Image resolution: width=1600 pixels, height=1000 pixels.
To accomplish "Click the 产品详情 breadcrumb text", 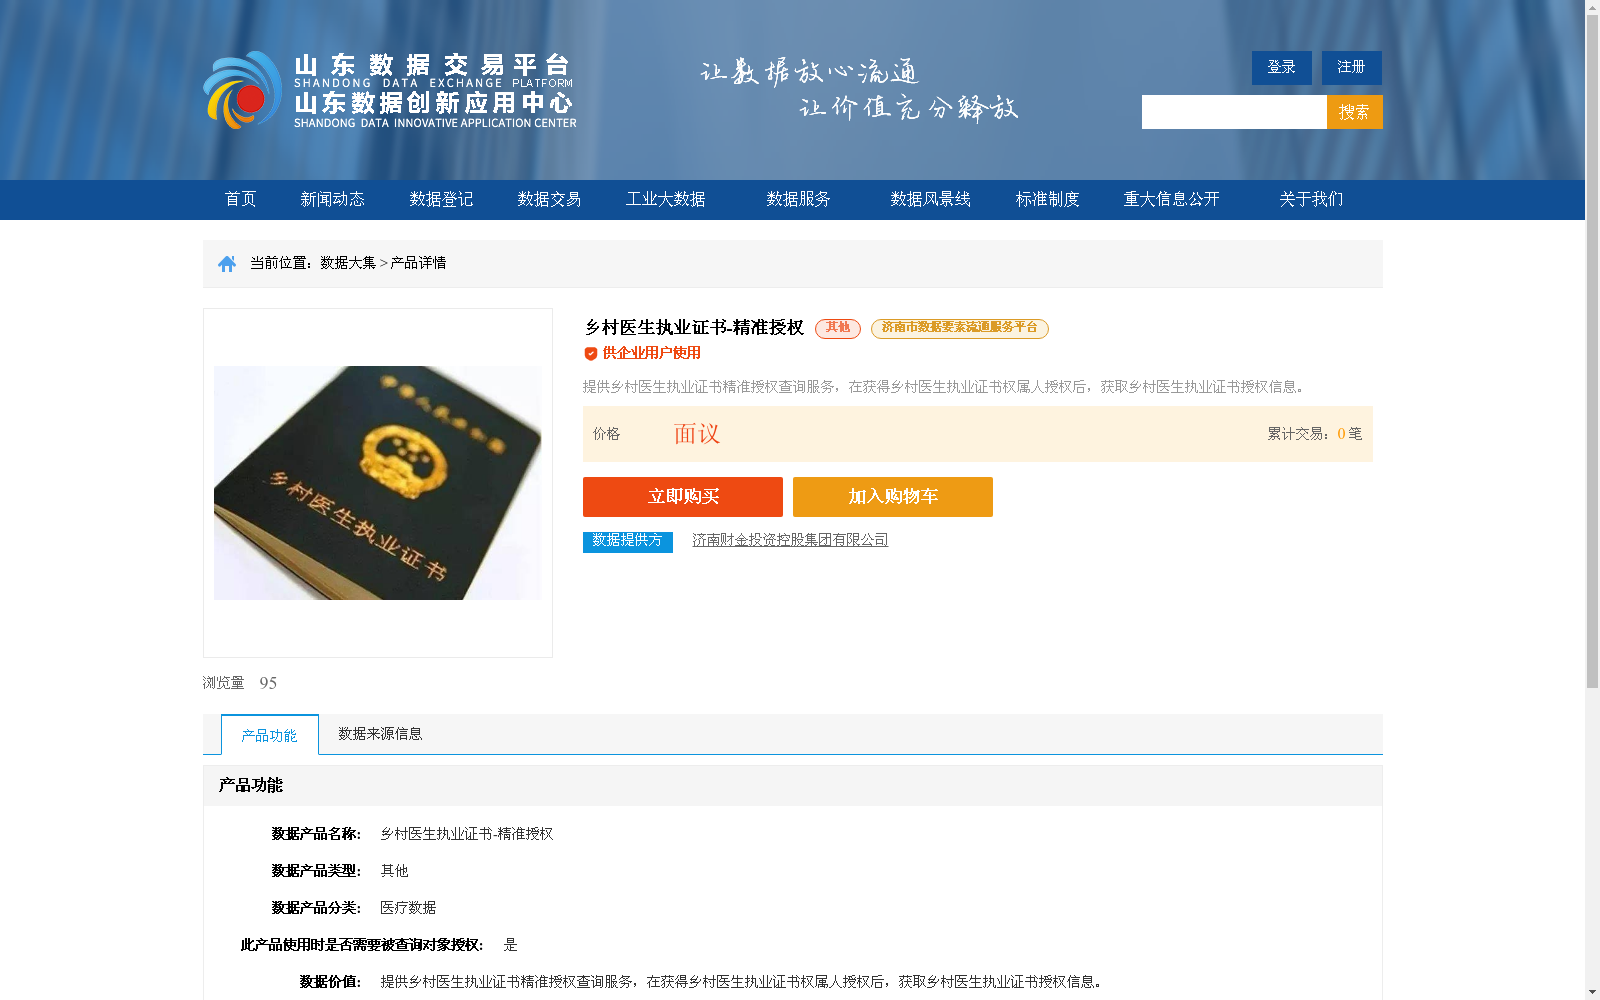I will click(418, 263).
